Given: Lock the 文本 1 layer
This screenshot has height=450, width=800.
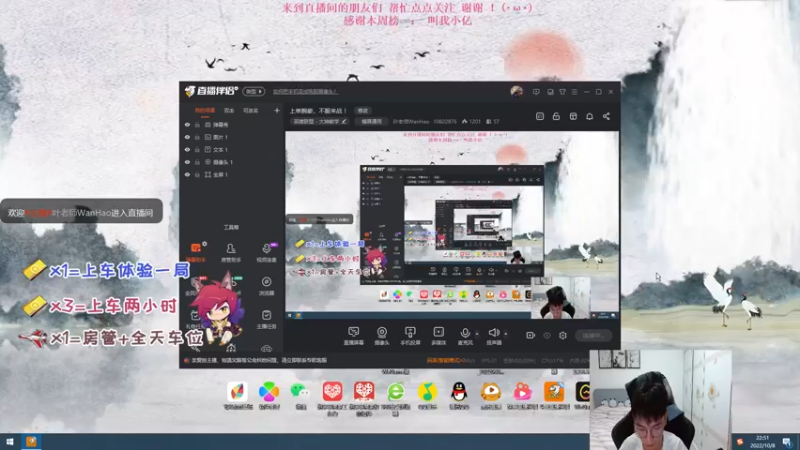Looking at the screenshot, I should [x=197, y=149].
